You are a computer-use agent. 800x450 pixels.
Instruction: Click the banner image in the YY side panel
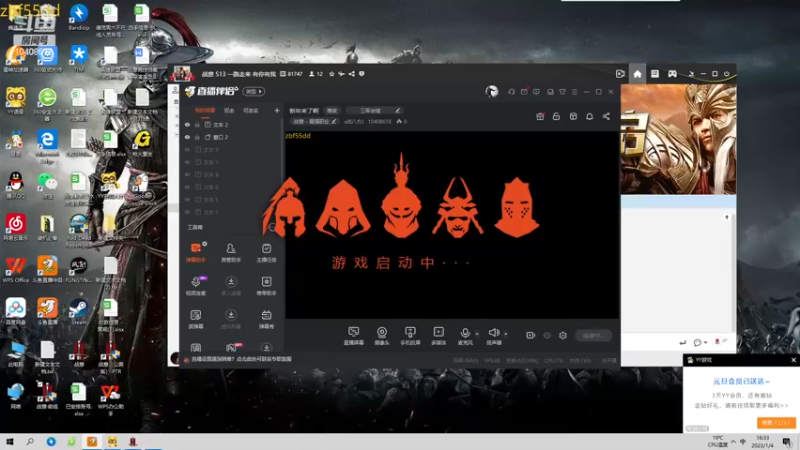(678, 139)
